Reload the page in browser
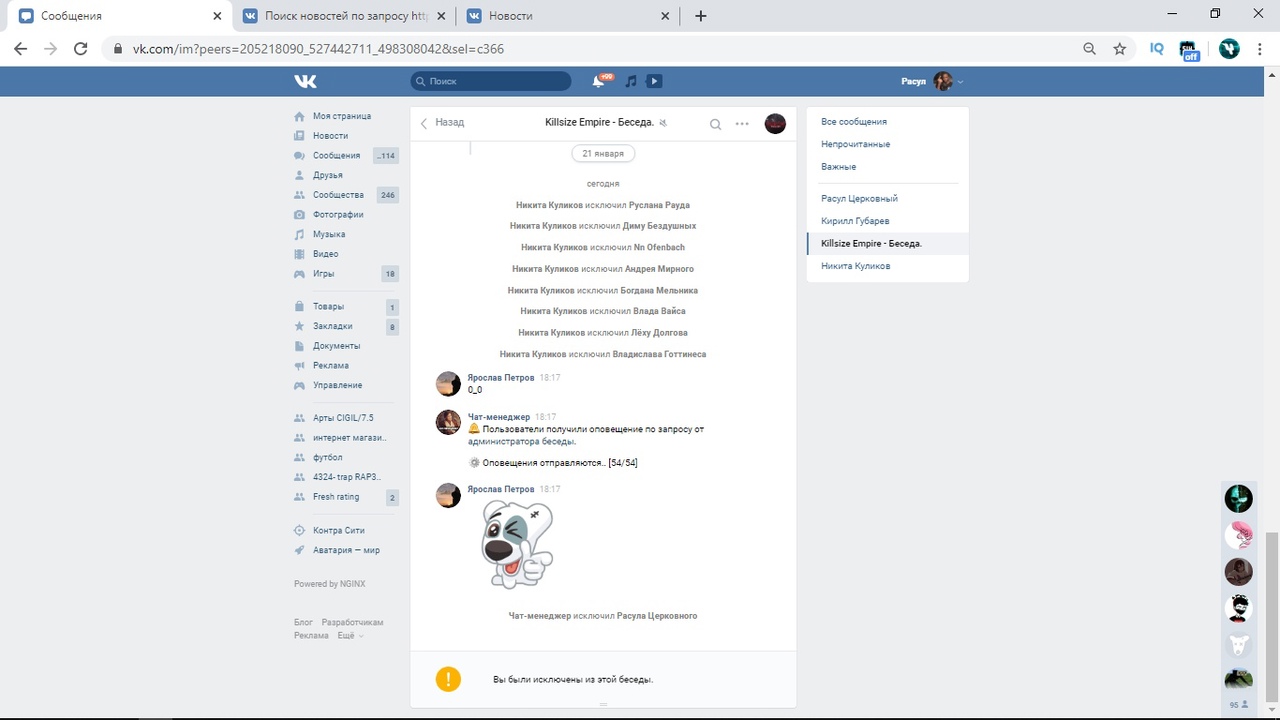Viewport: 1280px width, 720px height. [82, 48]
